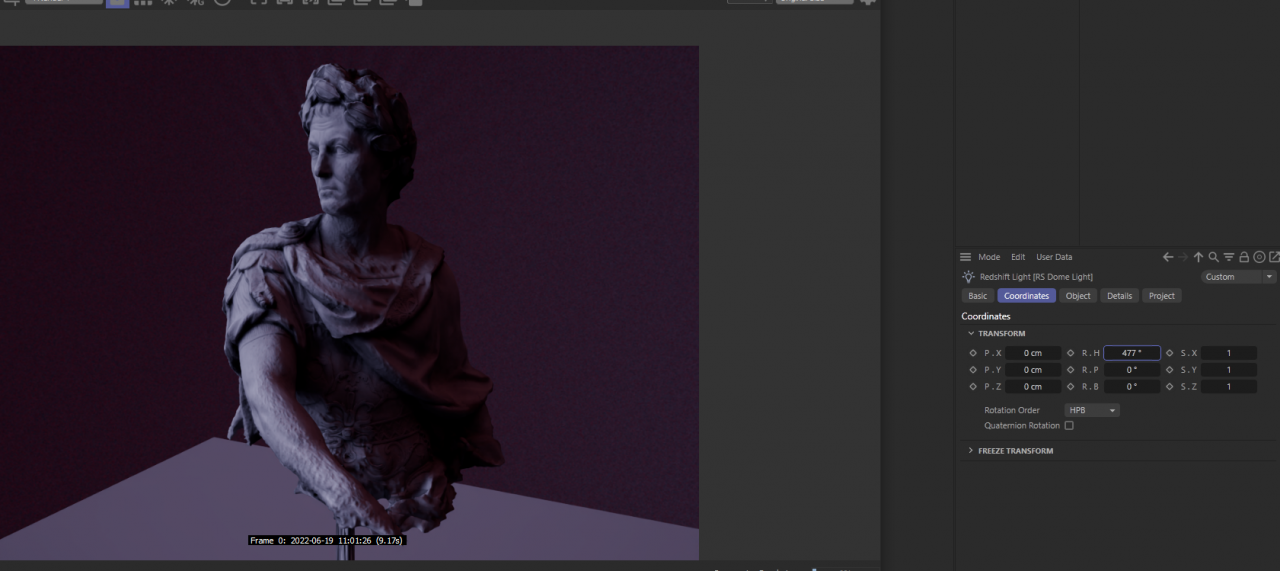Click the Rotation Order label
Screen dimensions: 1280x571
(x=1012, y=410)
